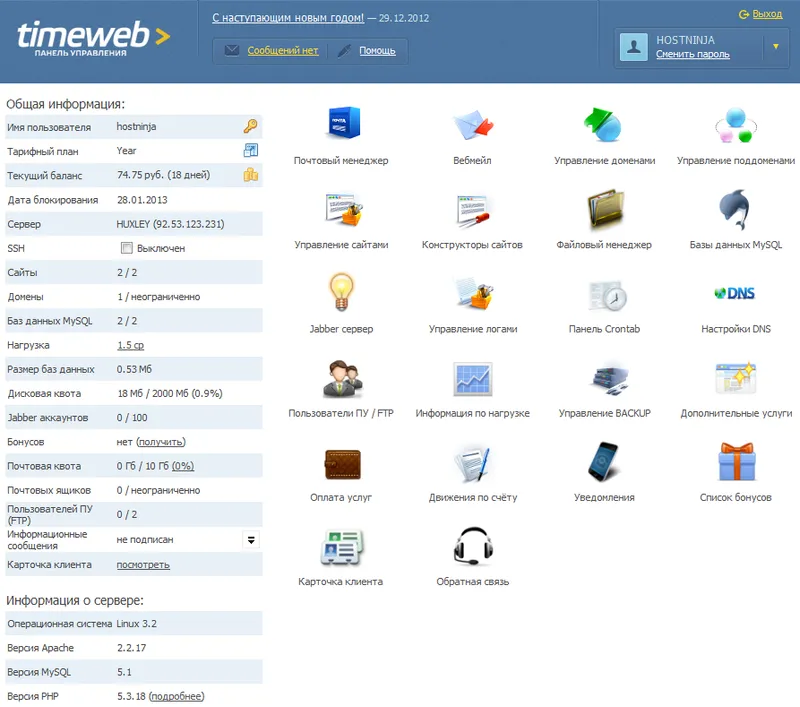800x707 pixels.
Task: Open Панель Crontab clock icon
Action: tap(607, 295)
